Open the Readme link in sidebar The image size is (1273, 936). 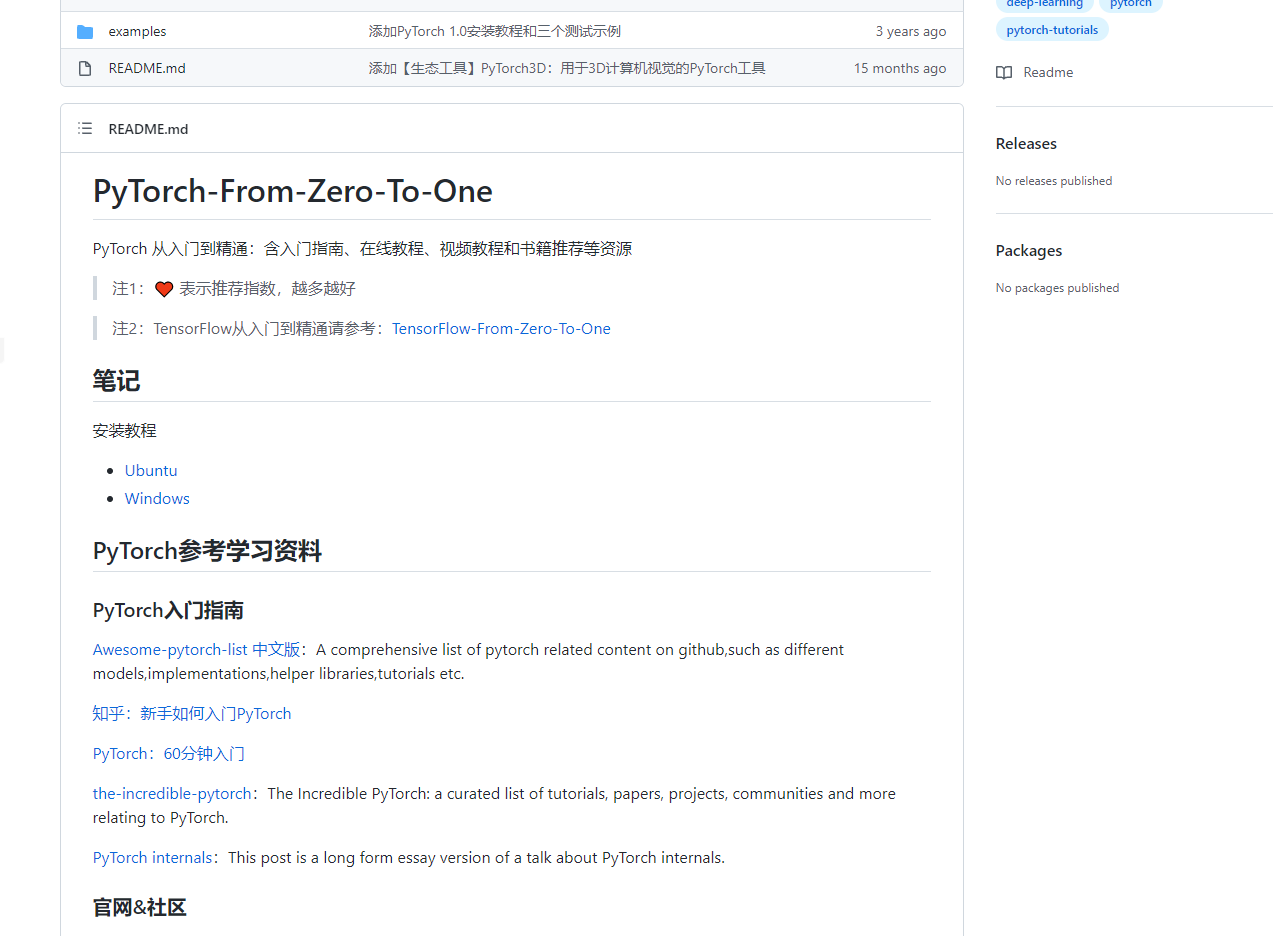[x=1048, y=72]
